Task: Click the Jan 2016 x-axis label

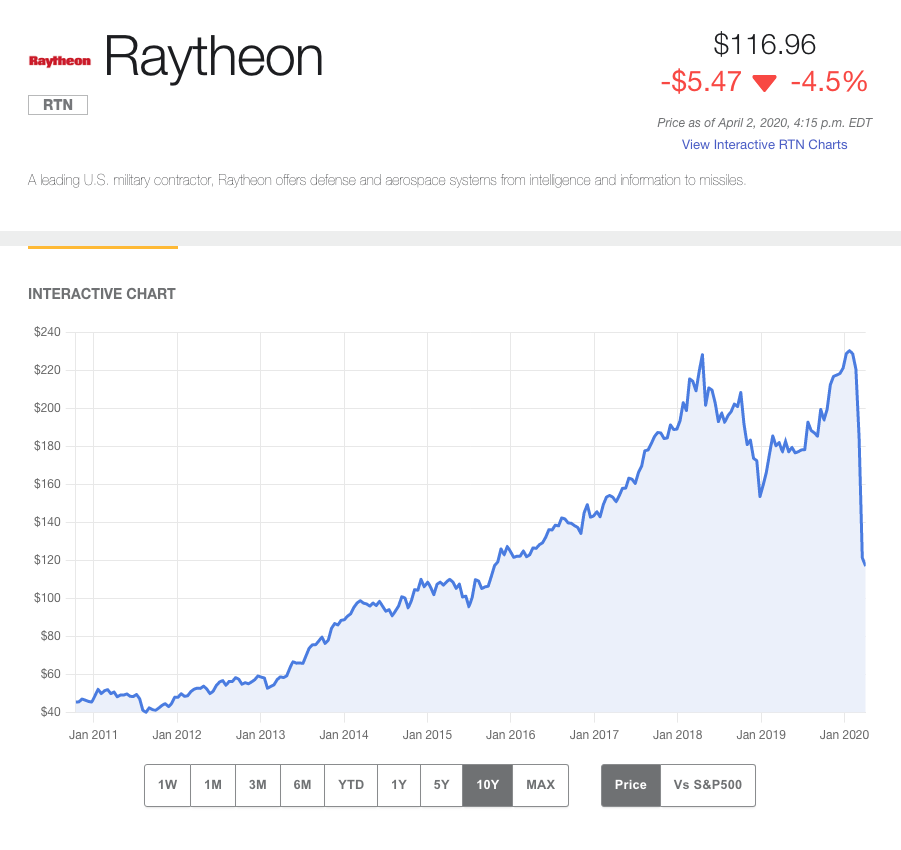Action: coord(510,735)
